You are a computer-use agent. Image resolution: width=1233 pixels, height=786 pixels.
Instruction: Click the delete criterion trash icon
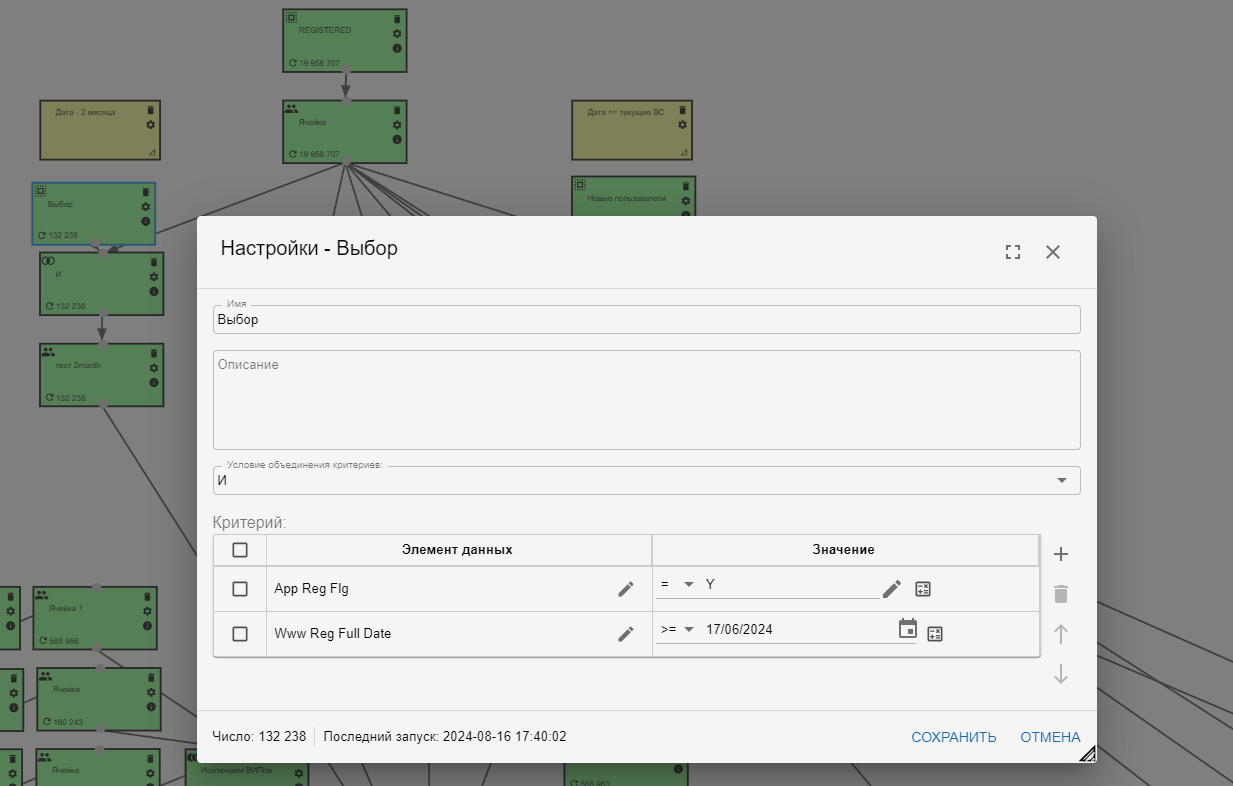[x=1061, y=594]
